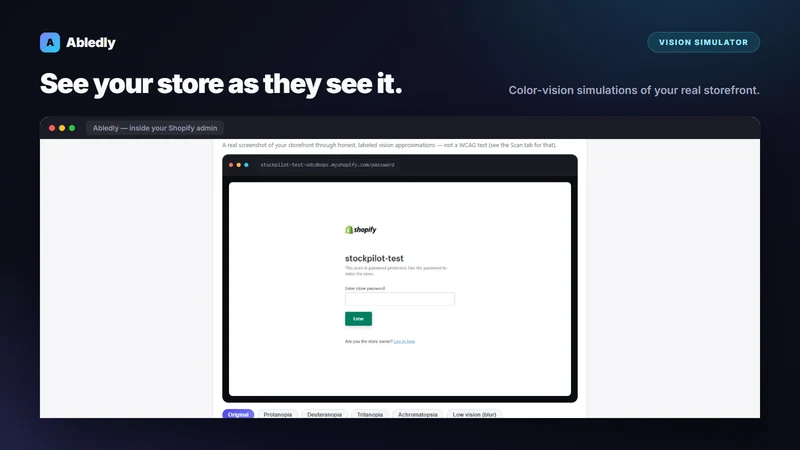Click the 'Color-vision simulations of your real storefront.' subtitle
The image size is (800, 450).
[x=634, y=90]
